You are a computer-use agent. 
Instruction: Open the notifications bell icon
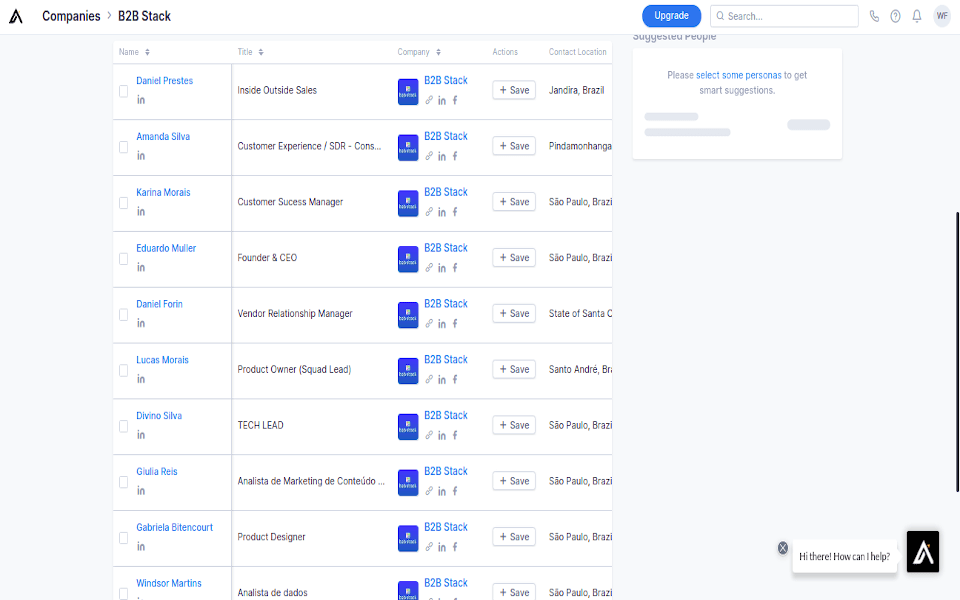tap(917, 17)
